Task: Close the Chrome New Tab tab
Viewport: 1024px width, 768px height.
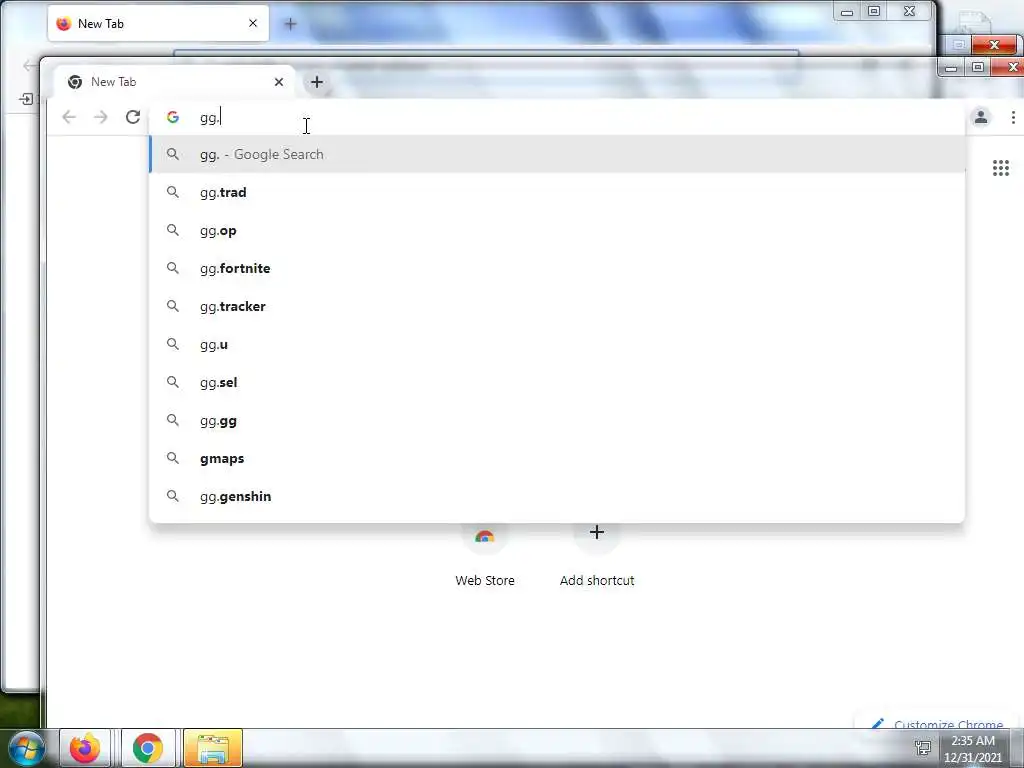Action: tap(279, 82)
